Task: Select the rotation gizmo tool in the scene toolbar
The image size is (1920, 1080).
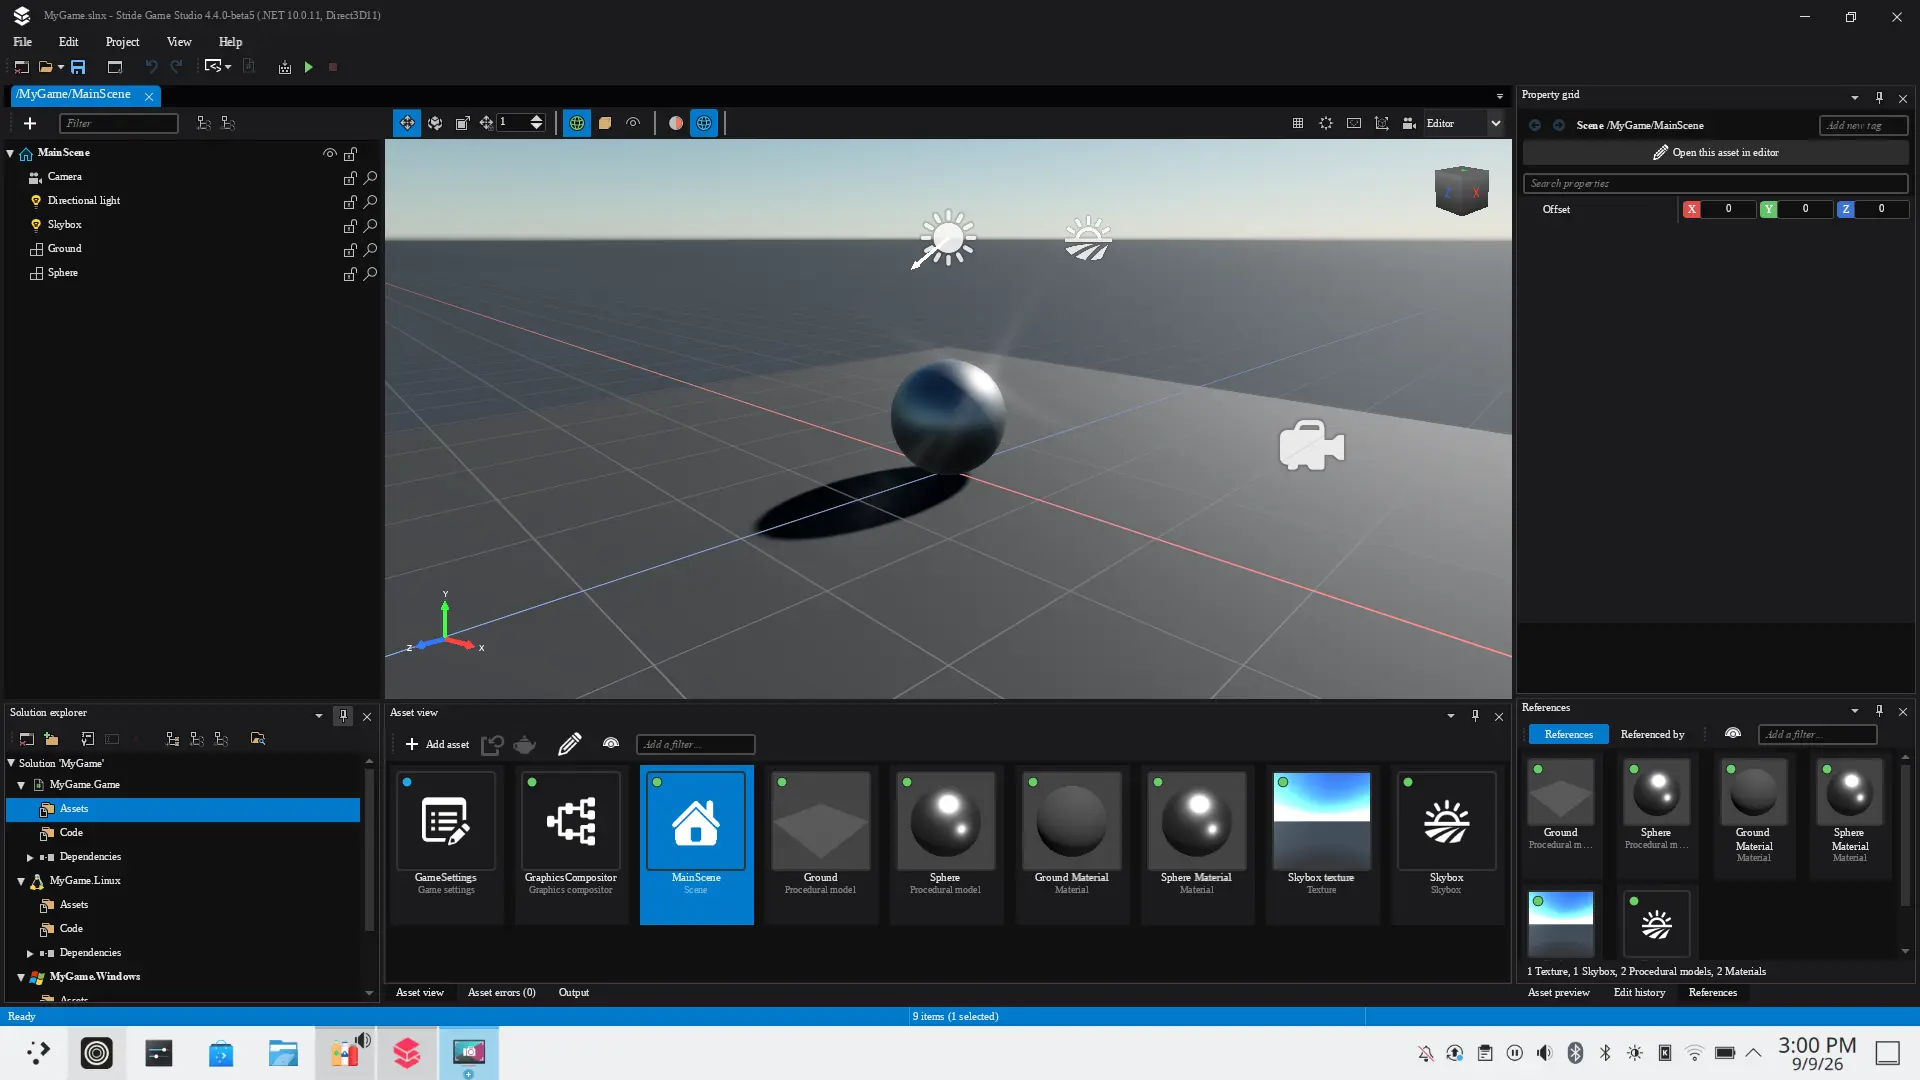Action: [x=435, y=123]
